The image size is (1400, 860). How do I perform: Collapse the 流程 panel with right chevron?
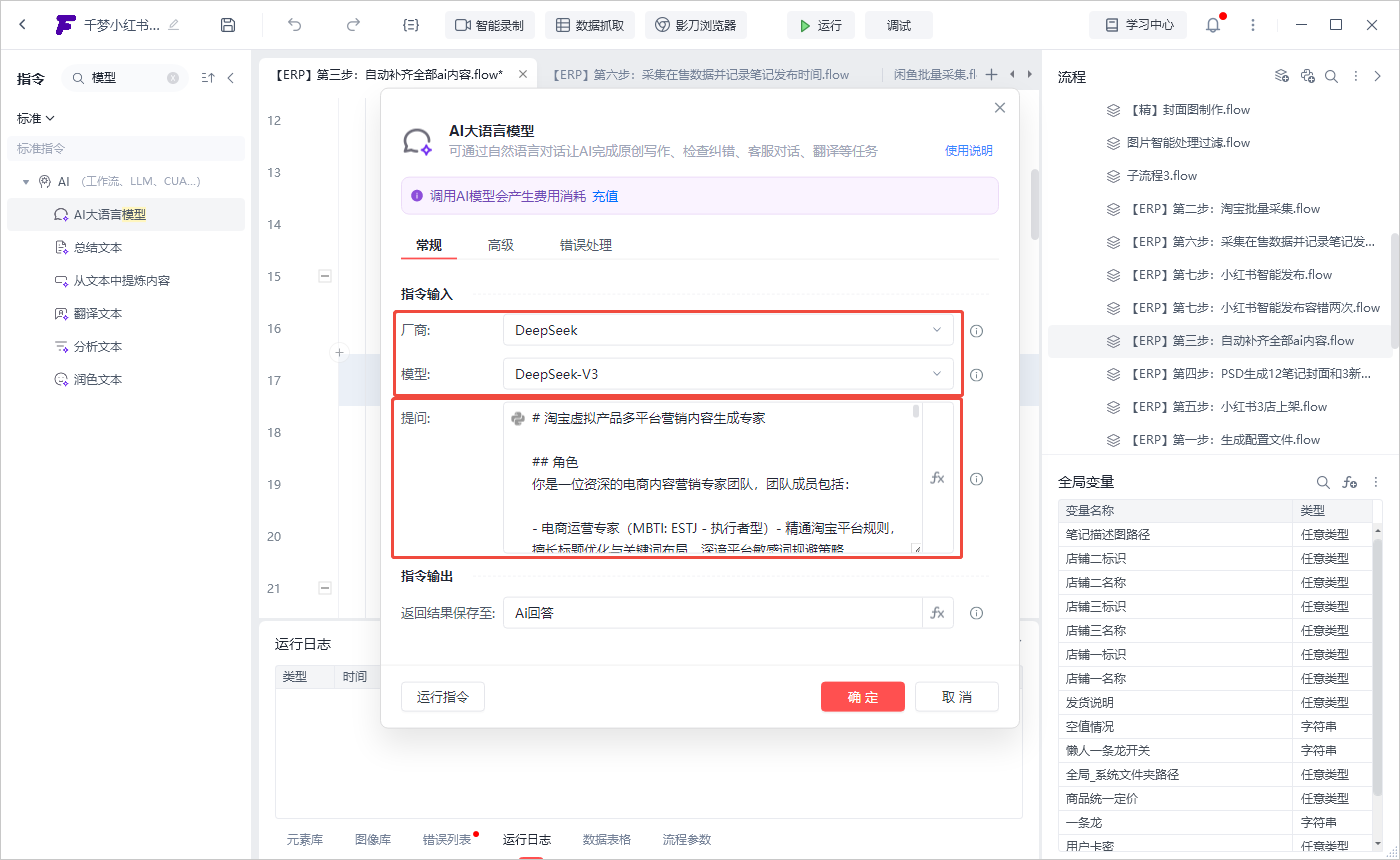pyautogui.click(x=1378, y=76)
